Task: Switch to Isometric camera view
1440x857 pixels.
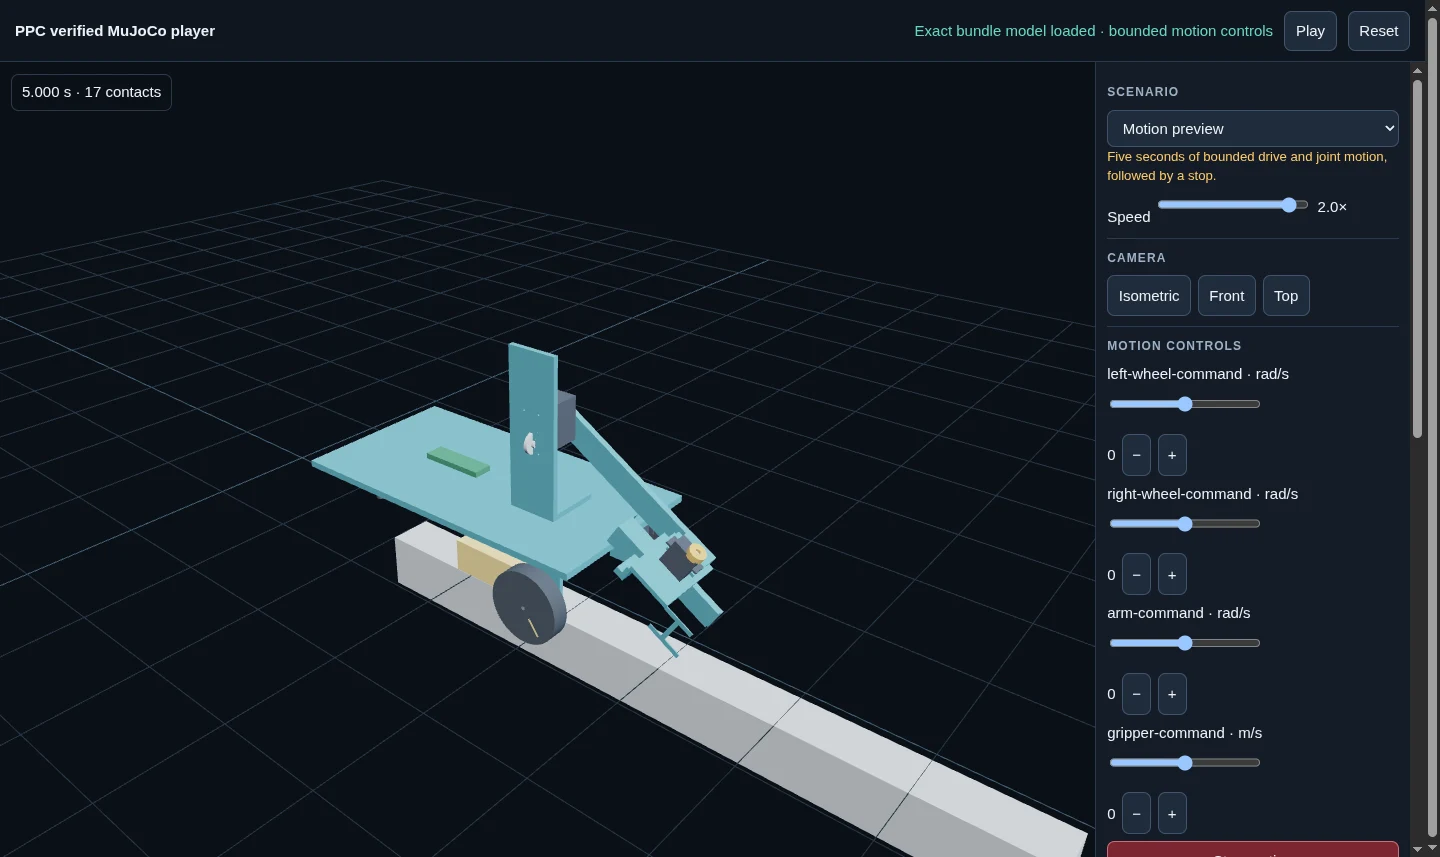Action: click(x=1149, y=296)
